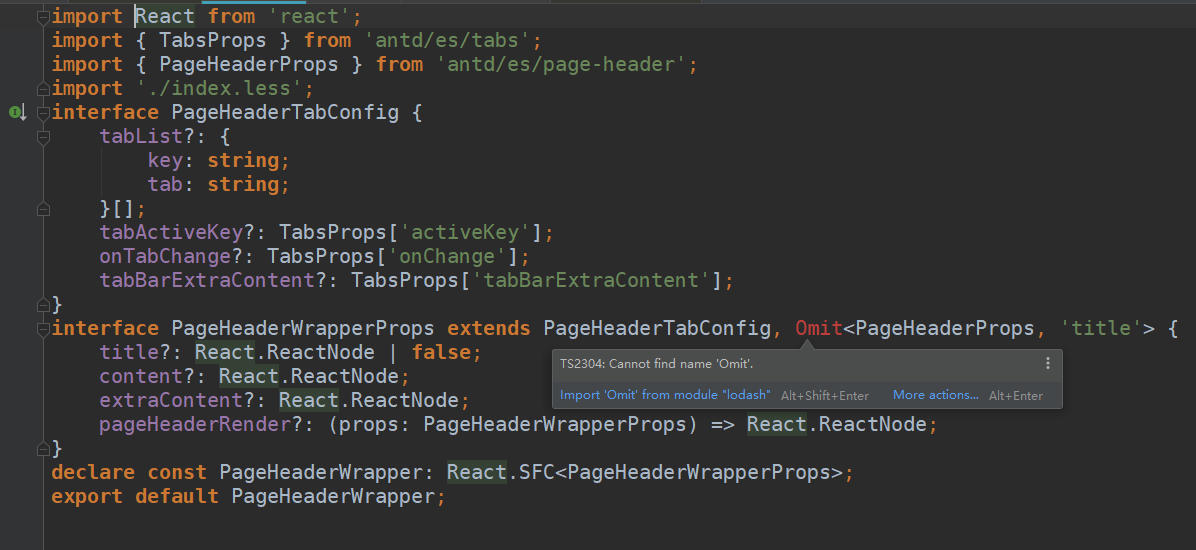This screenshot has width=1196, height=550.
Task: Click the tabList property name
Action: click(x=141, y=137)
